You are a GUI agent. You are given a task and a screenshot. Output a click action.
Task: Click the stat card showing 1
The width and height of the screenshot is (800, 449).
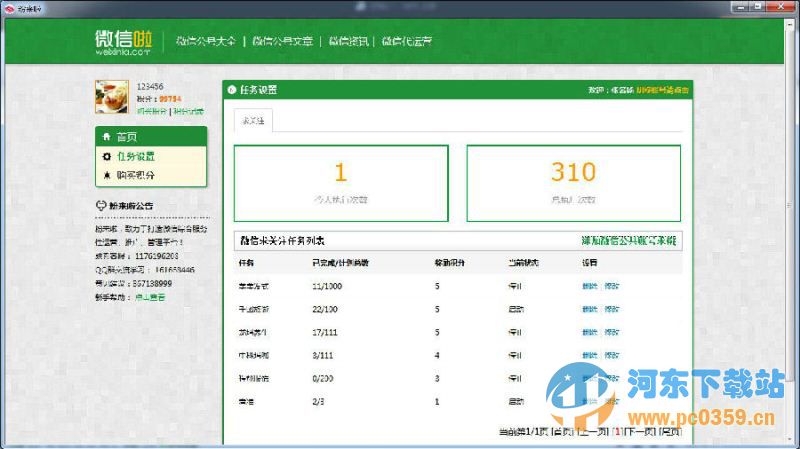click(x=341, y=183)
